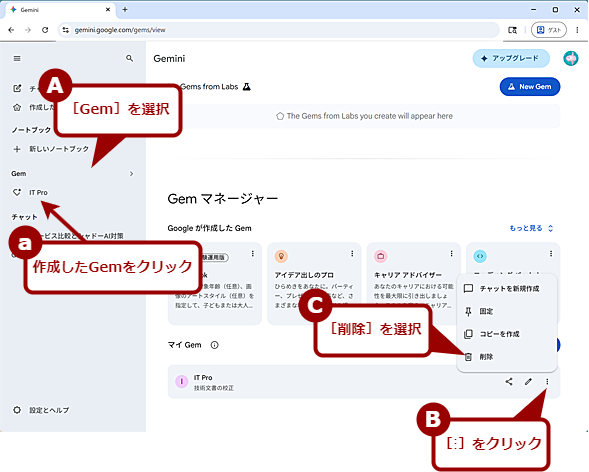
Task: Open the キャリア アドバイザー gem card
Action: point(414,284)
